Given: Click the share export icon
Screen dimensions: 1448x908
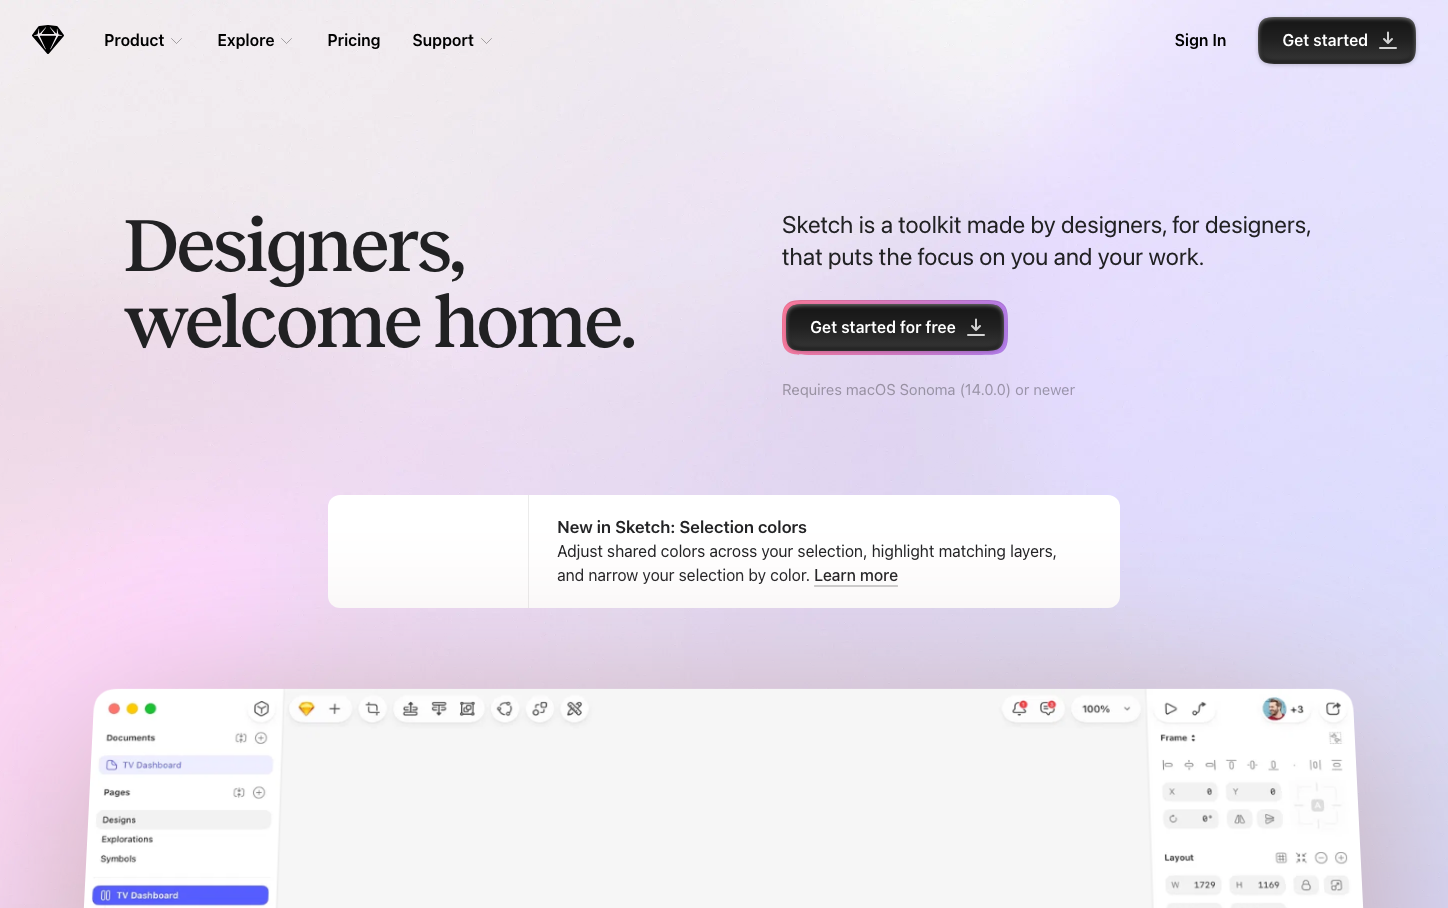Looking at the screenshot, I should pyautogui.click(x=1333, y=709).
